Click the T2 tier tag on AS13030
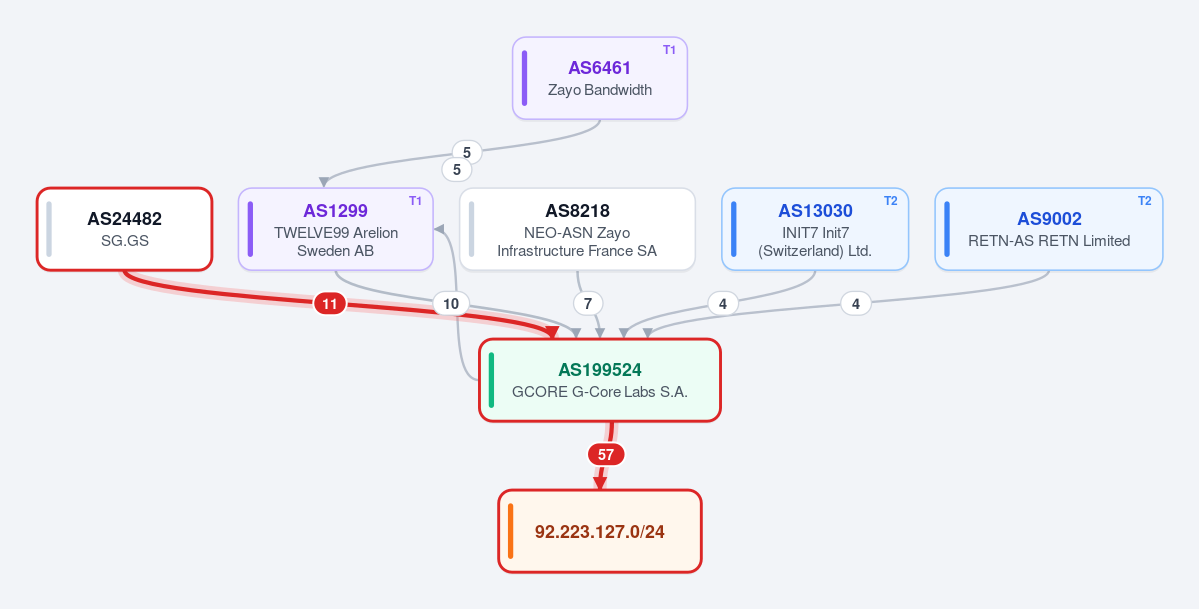 click(x=891, y=201)
